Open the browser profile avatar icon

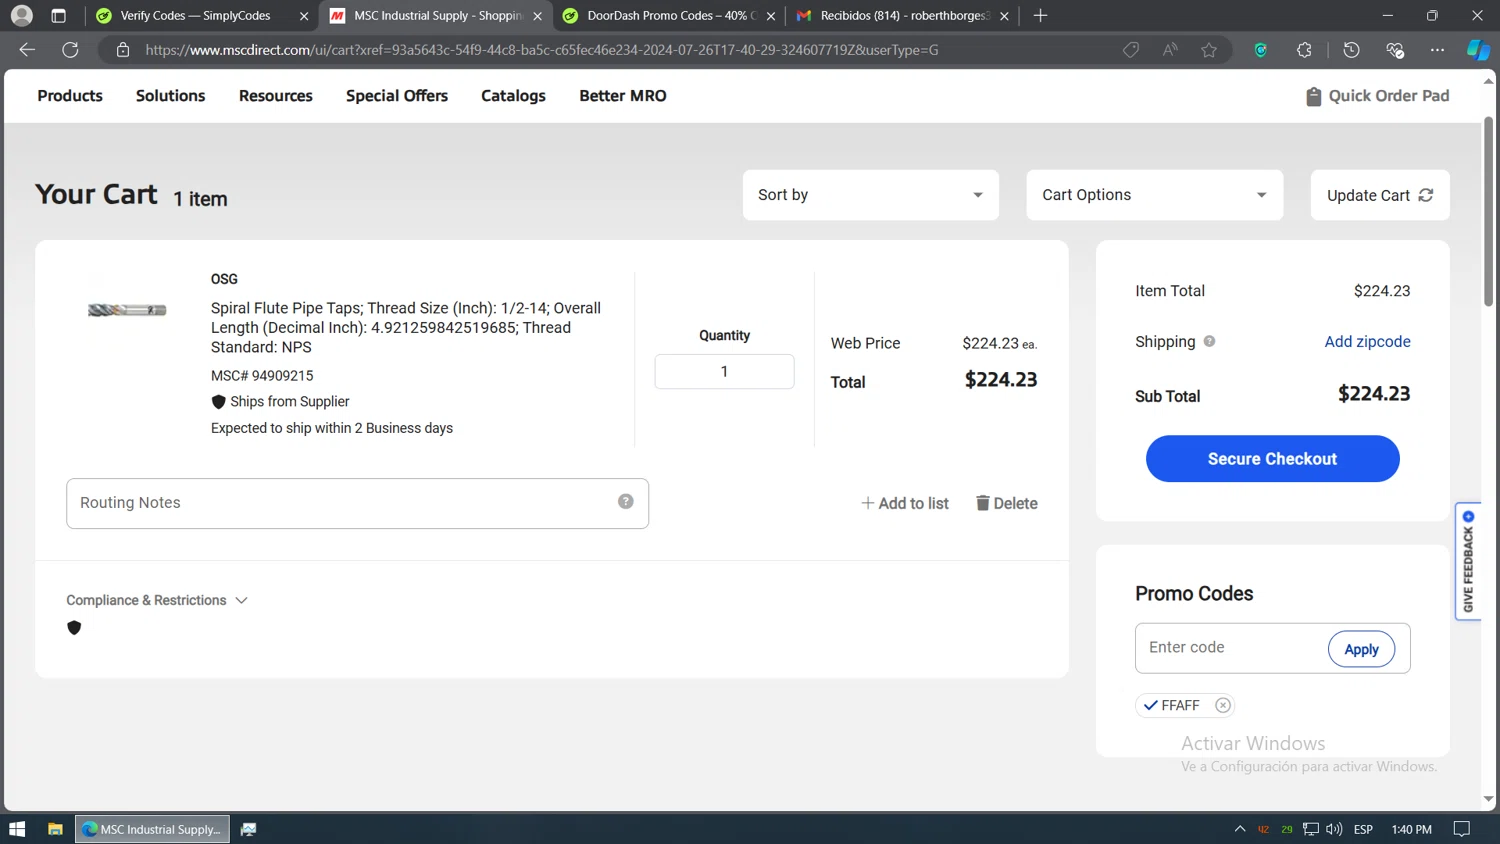[21, 15]
